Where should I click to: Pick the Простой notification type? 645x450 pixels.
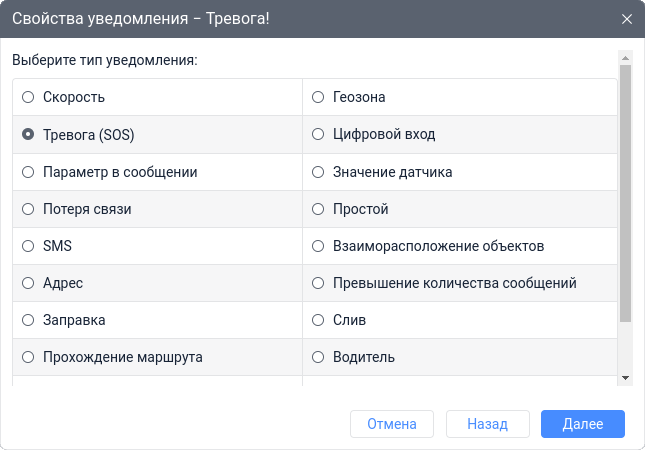[x=318, y=209]
